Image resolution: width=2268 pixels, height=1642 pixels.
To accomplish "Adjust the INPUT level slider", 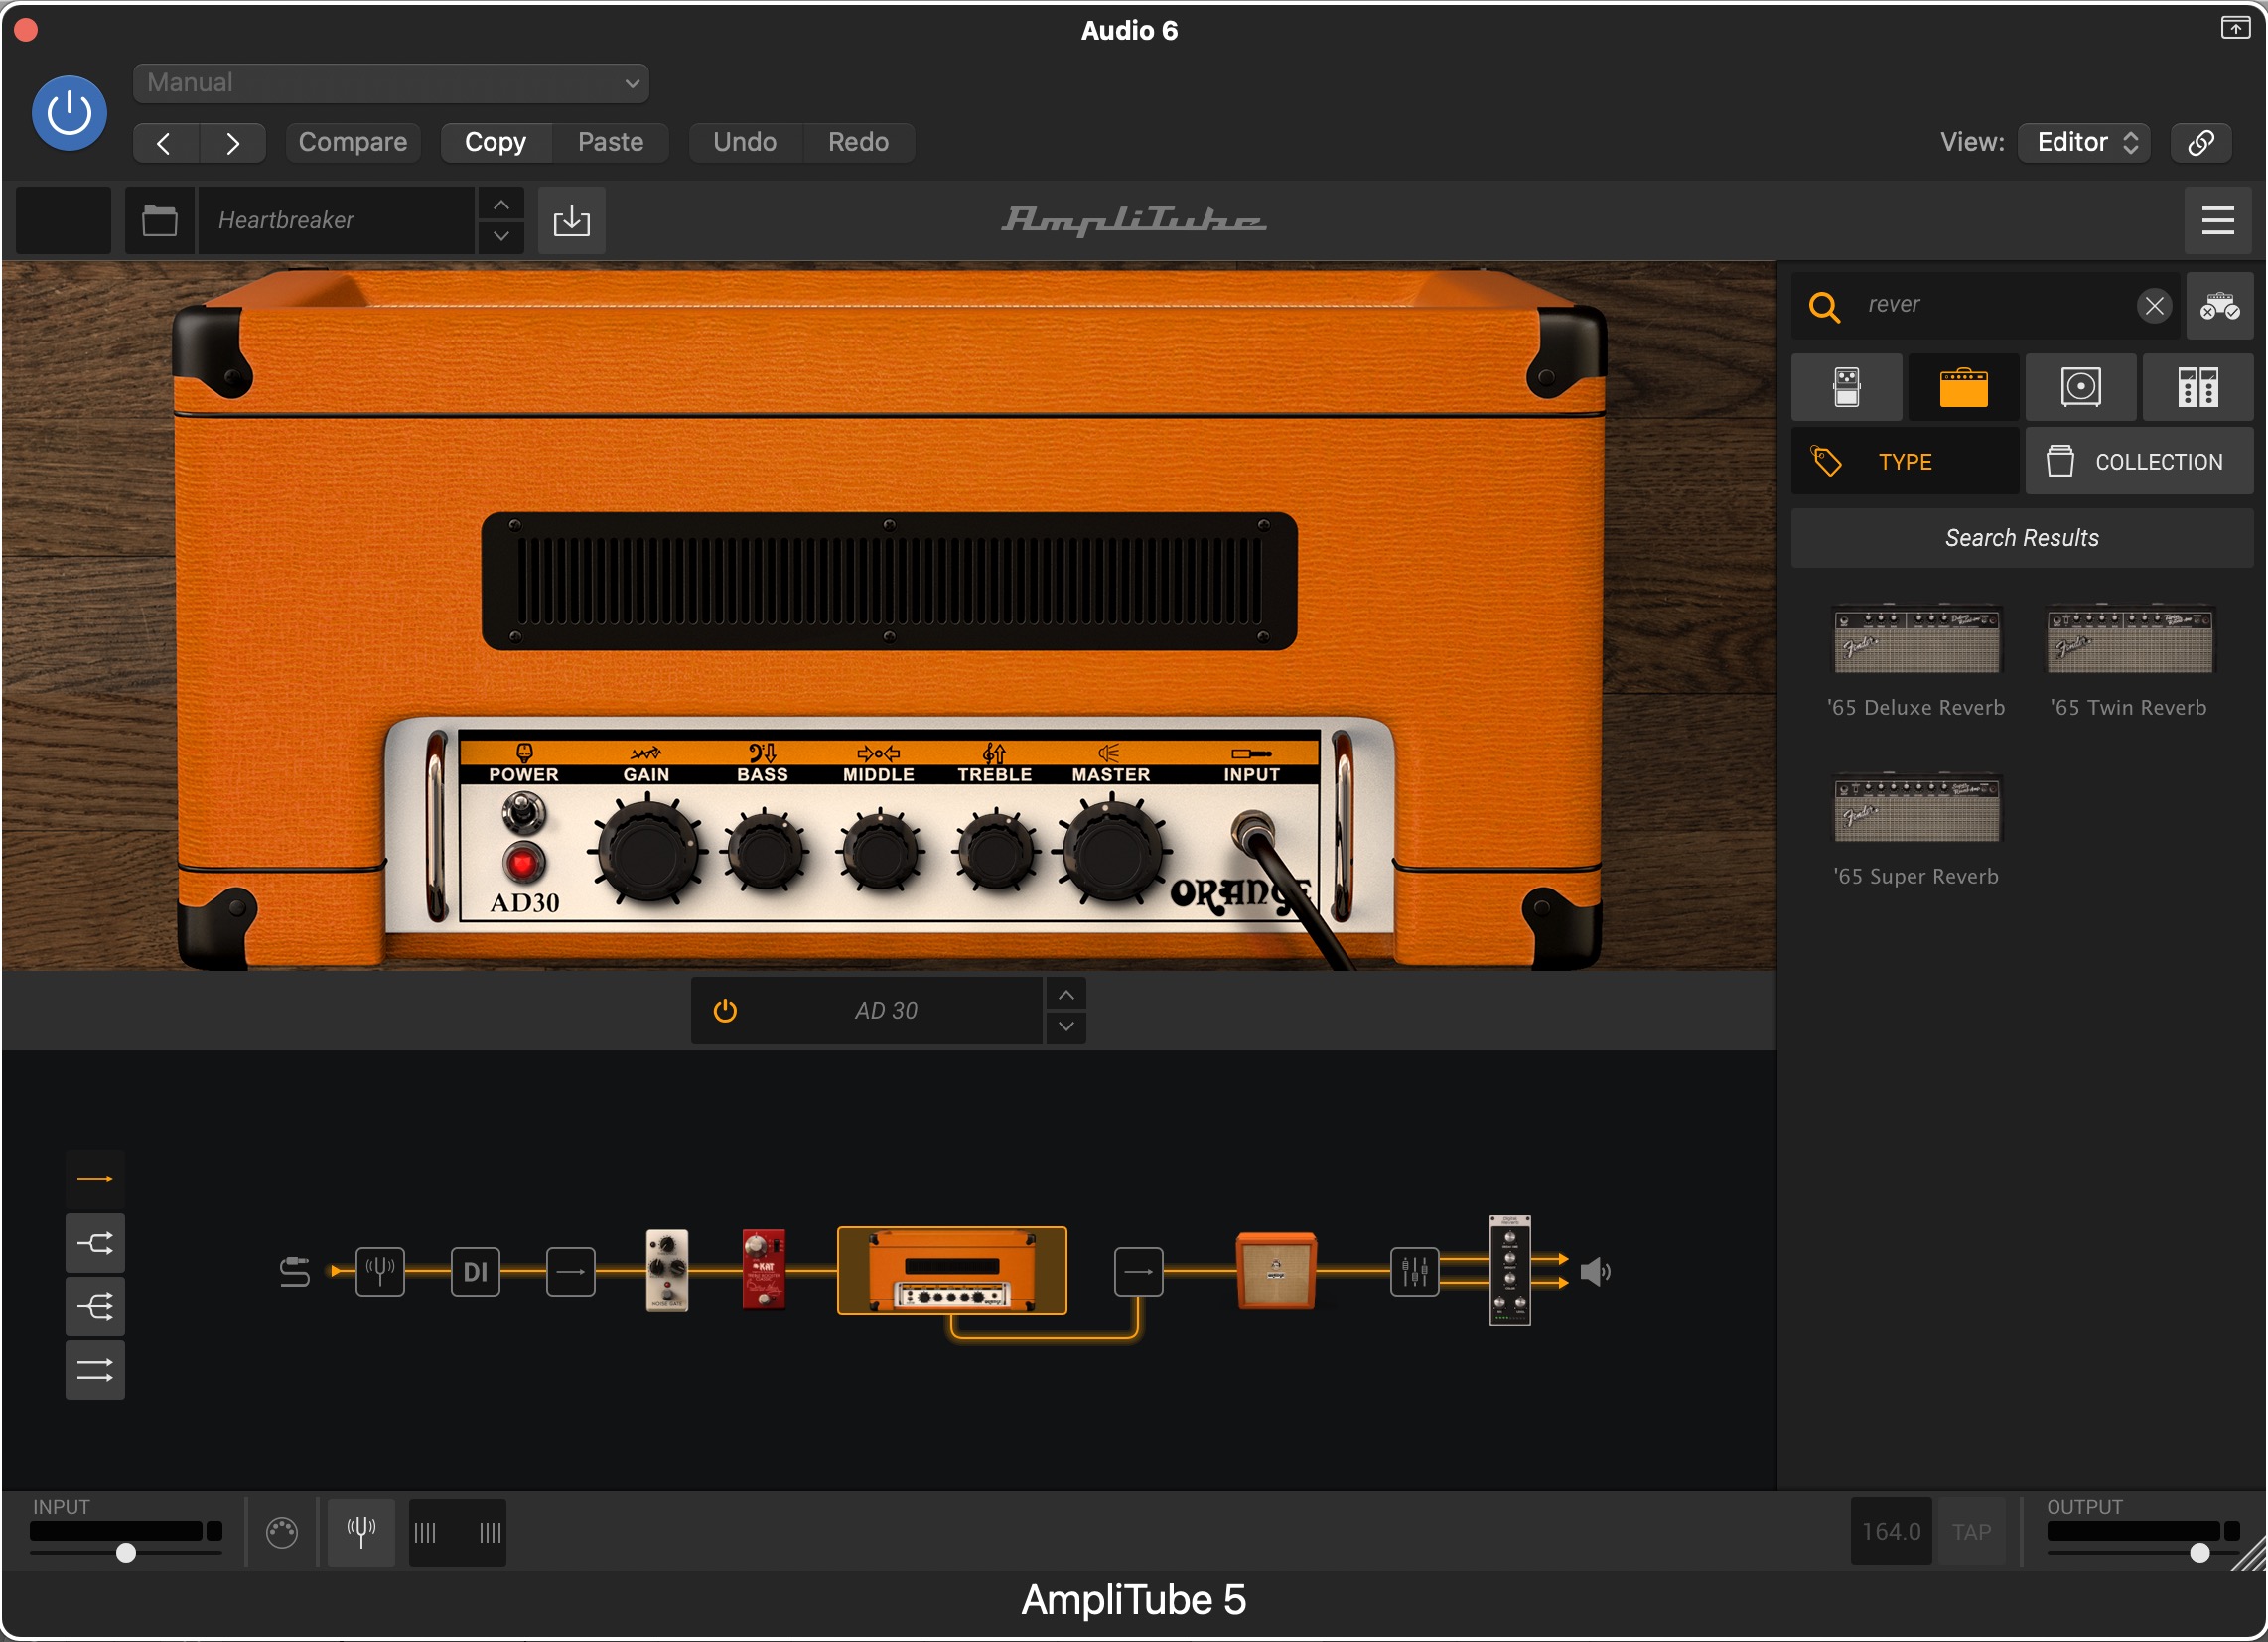I will (126, 1553).
